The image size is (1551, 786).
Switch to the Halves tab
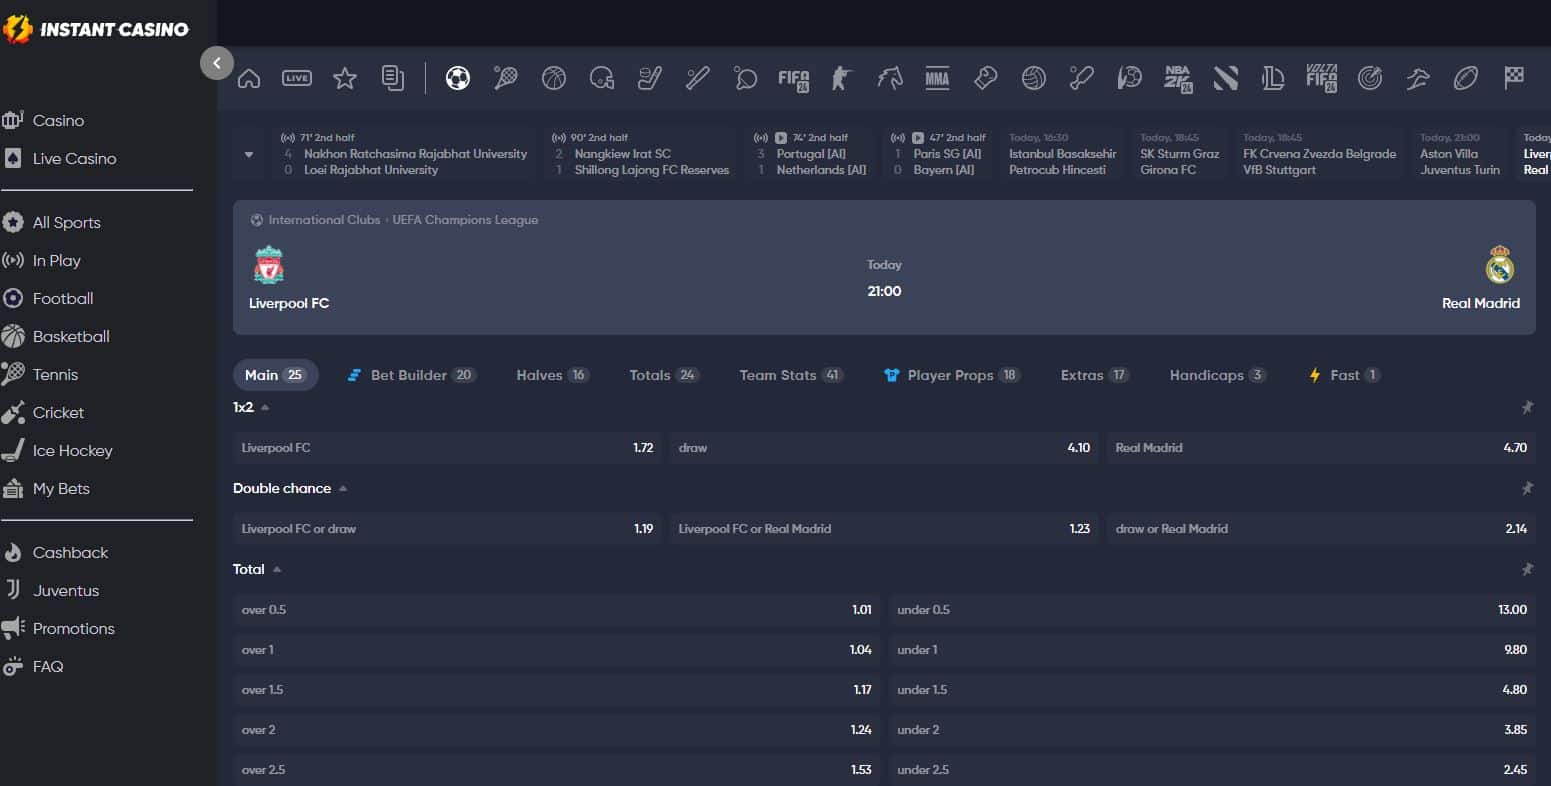point(552,375)
